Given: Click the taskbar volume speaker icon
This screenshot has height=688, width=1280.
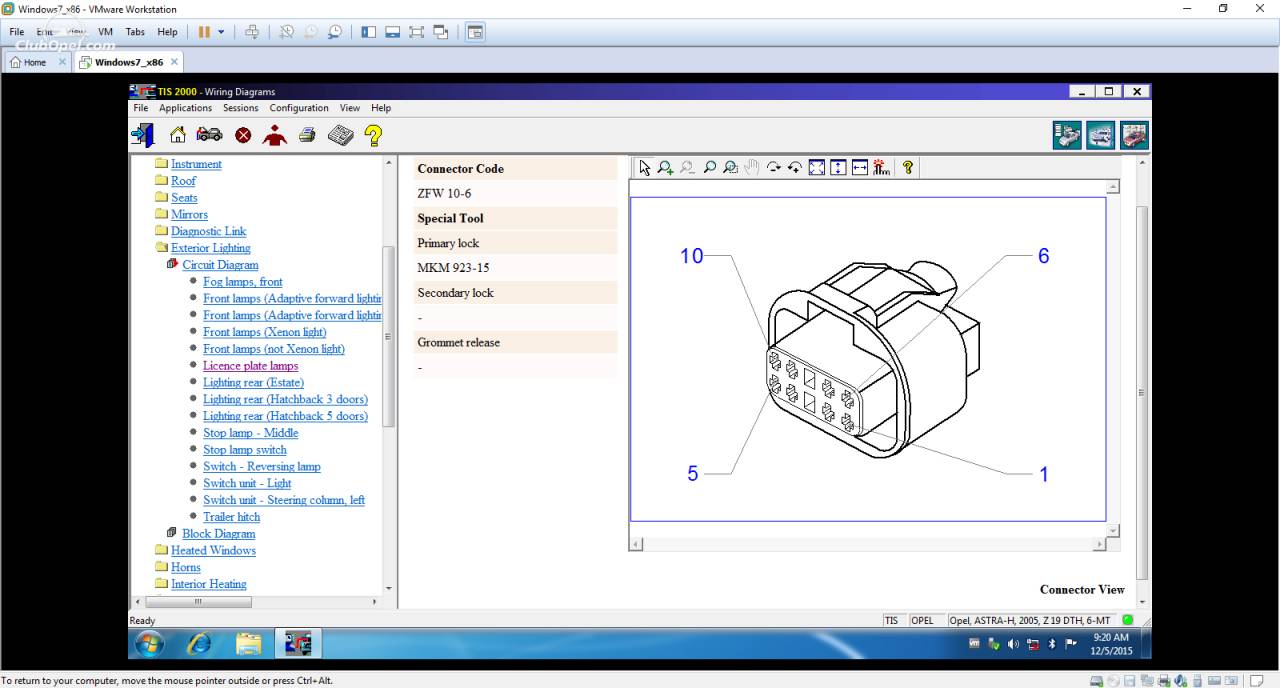Looking at the screenshot, I should (x=1013, y=644).
